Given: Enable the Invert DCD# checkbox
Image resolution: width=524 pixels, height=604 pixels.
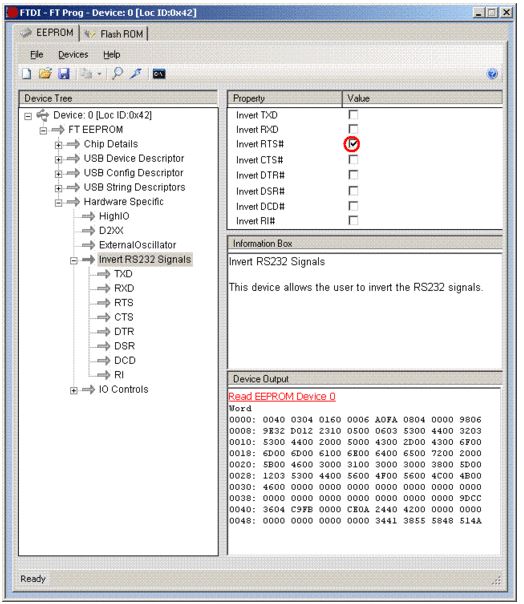Looking at the screenshot, I should click(353, 206).
